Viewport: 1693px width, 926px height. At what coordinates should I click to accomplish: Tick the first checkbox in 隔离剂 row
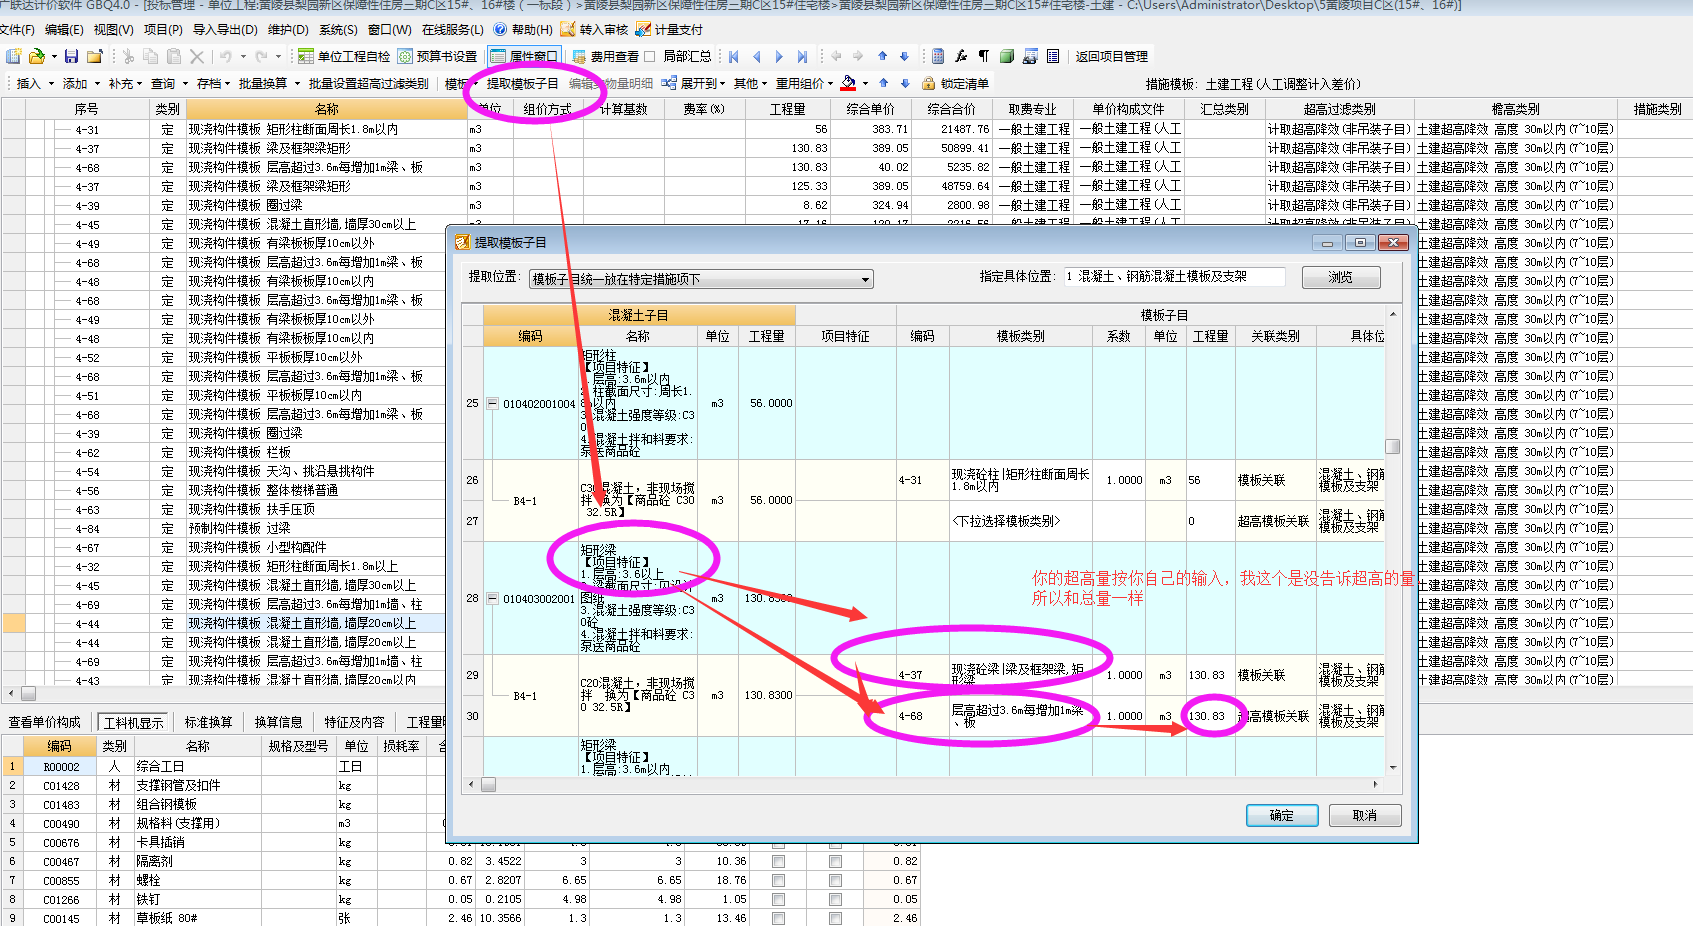point(778,861)
